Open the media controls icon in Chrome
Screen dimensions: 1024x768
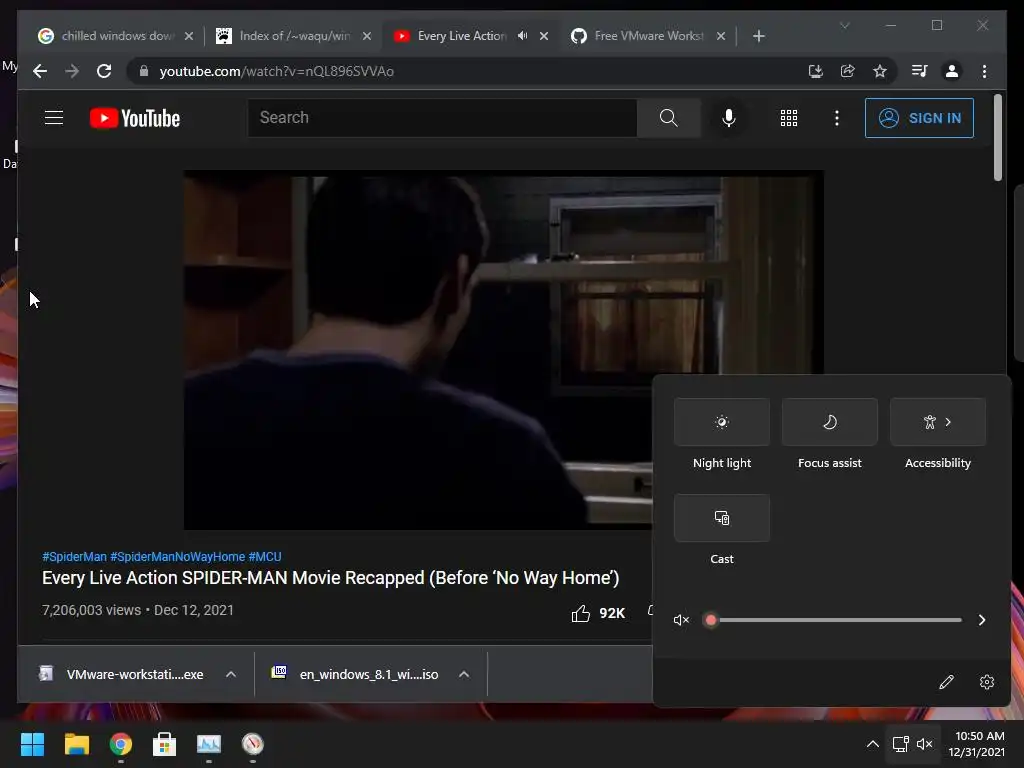pyautogui.click(x=920, y=71)
